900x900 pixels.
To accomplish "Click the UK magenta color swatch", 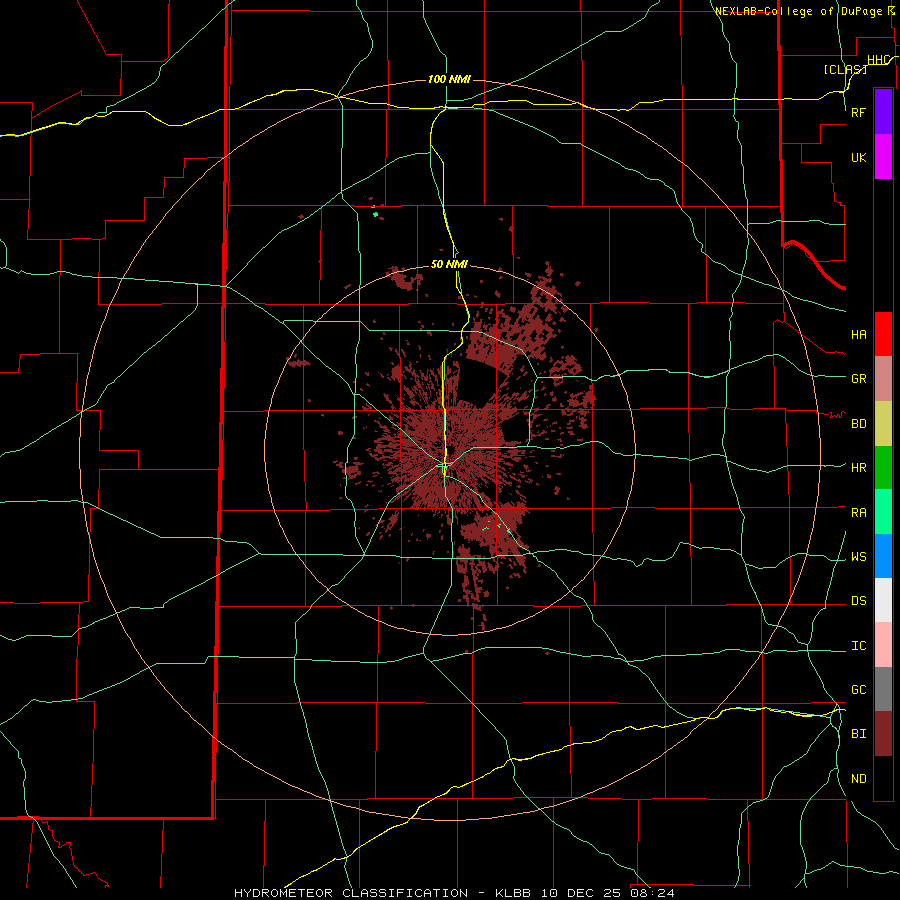I will (883, 157).
